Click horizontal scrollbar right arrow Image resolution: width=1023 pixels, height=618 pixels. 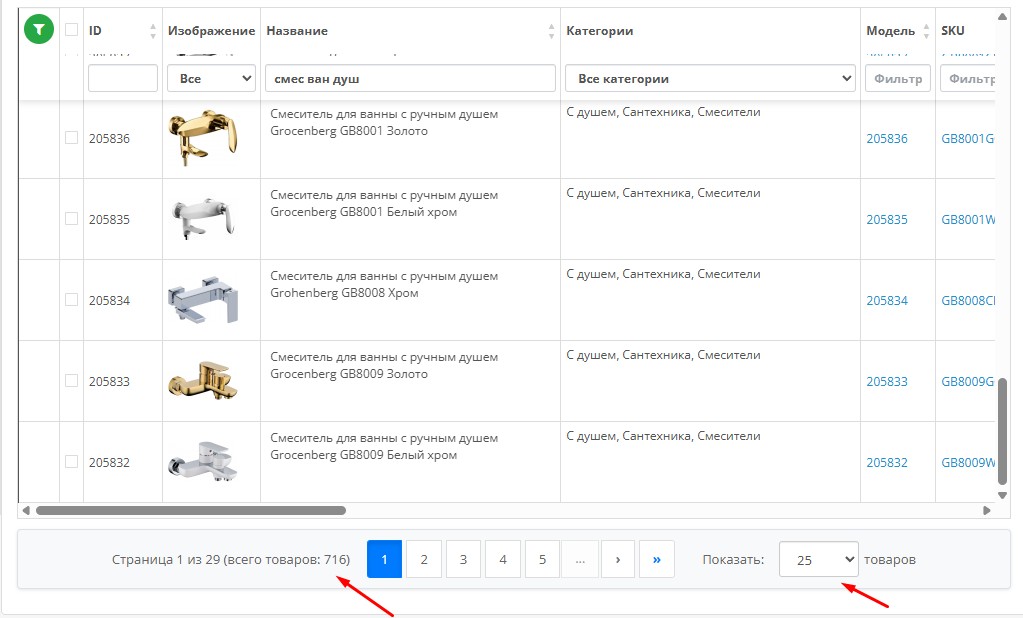coord(987,510)
